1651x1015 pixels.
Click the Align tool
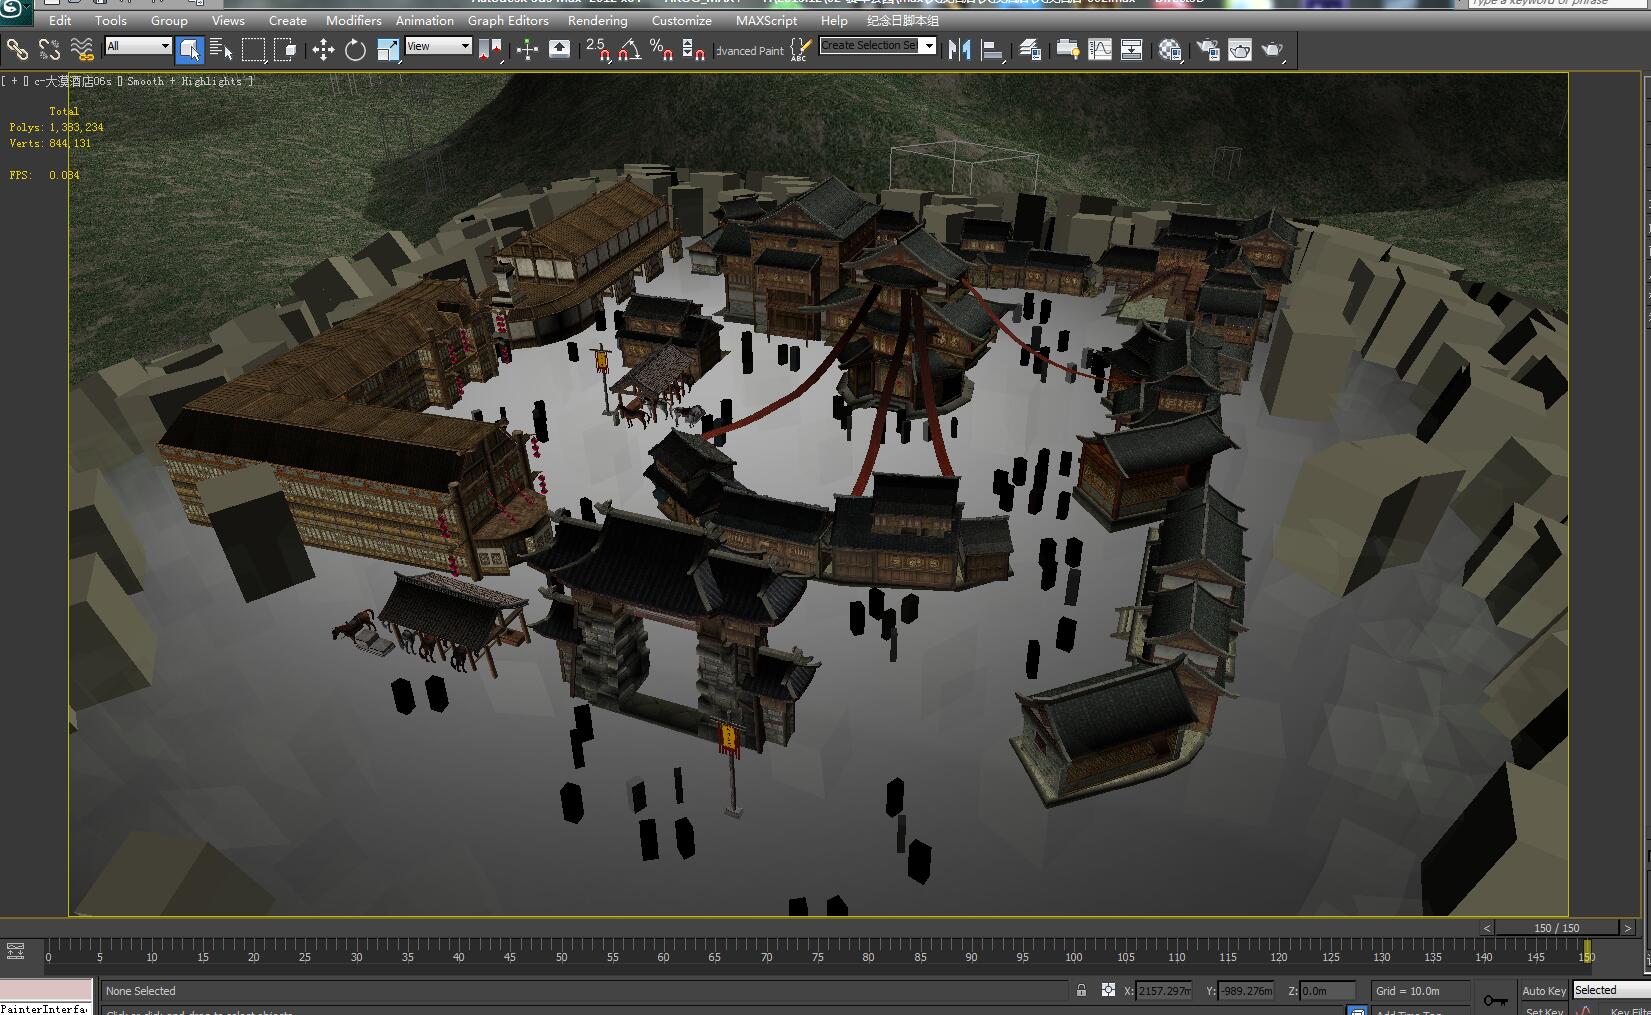992,49
